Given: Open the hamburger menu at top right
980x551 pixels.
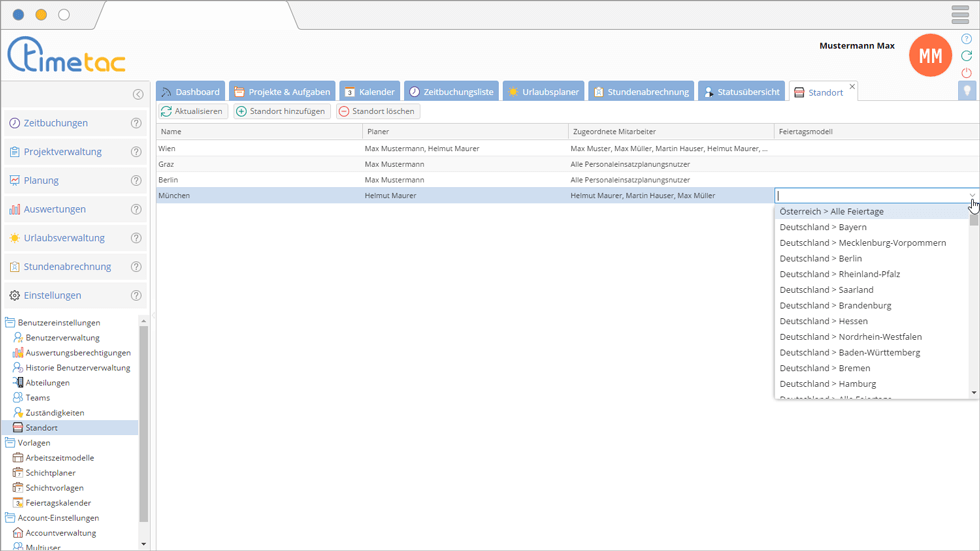Looking at the screenshot, I should click(x=960, y=14).
